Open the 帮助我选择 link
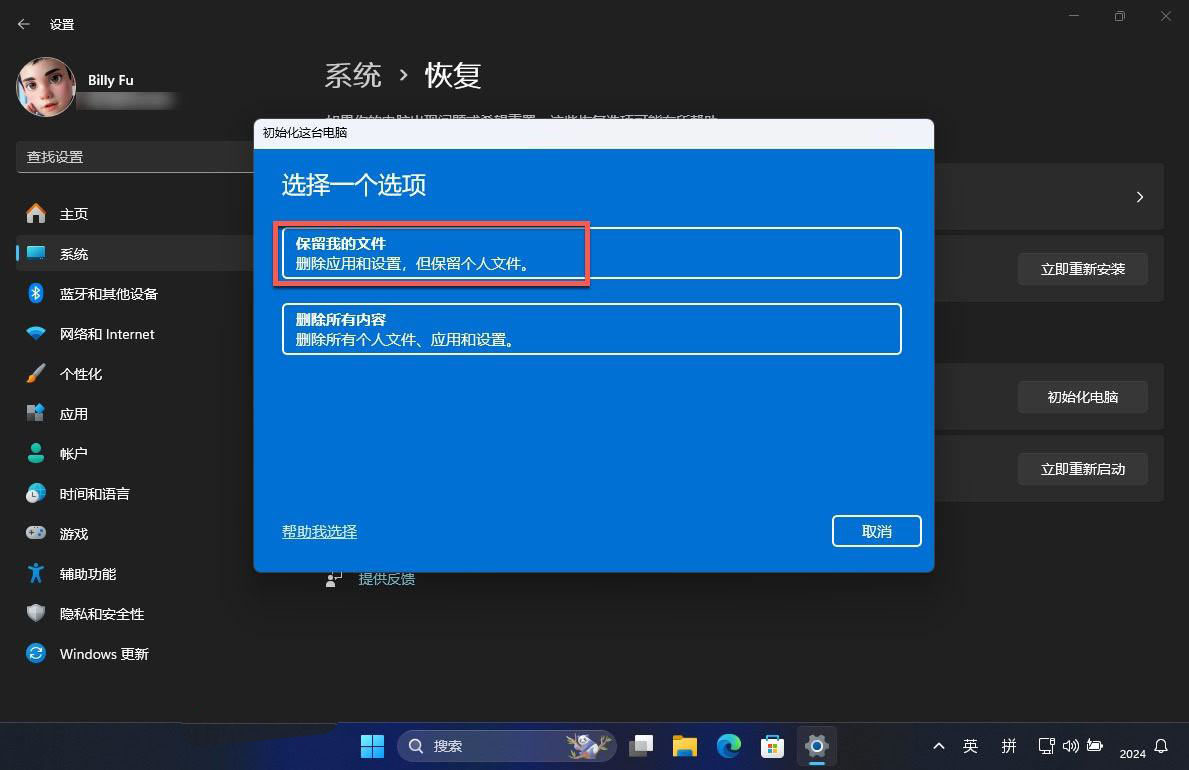The width and height of the screenshot is (1189, 770). (319, 532)
